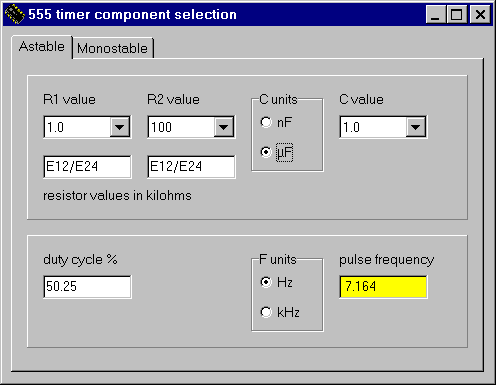Maximize the 555 timer window
Screen dimensions: 496x385
457,15
